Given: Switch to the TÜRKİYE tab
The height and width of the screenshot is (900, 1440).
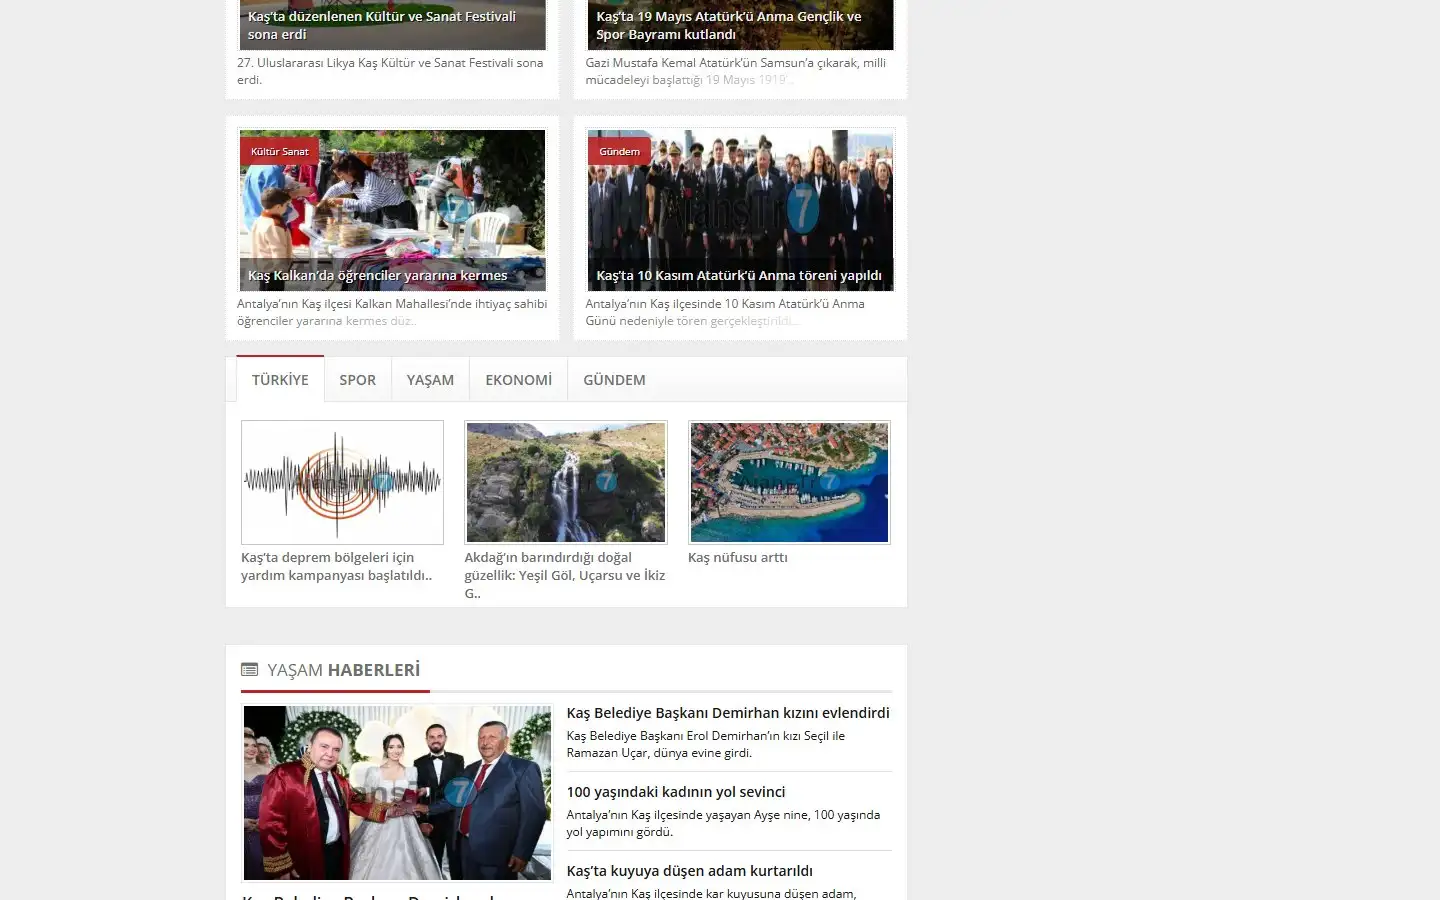Looking at the screenshot, I should (x=280, y=380).
